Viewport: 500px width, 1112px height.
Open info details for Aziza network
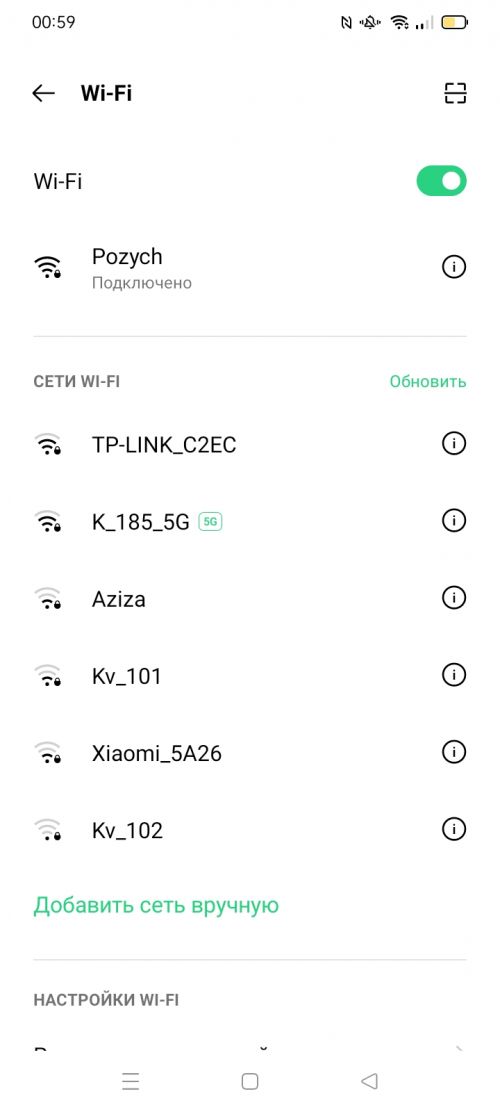(x=453, y=598)
